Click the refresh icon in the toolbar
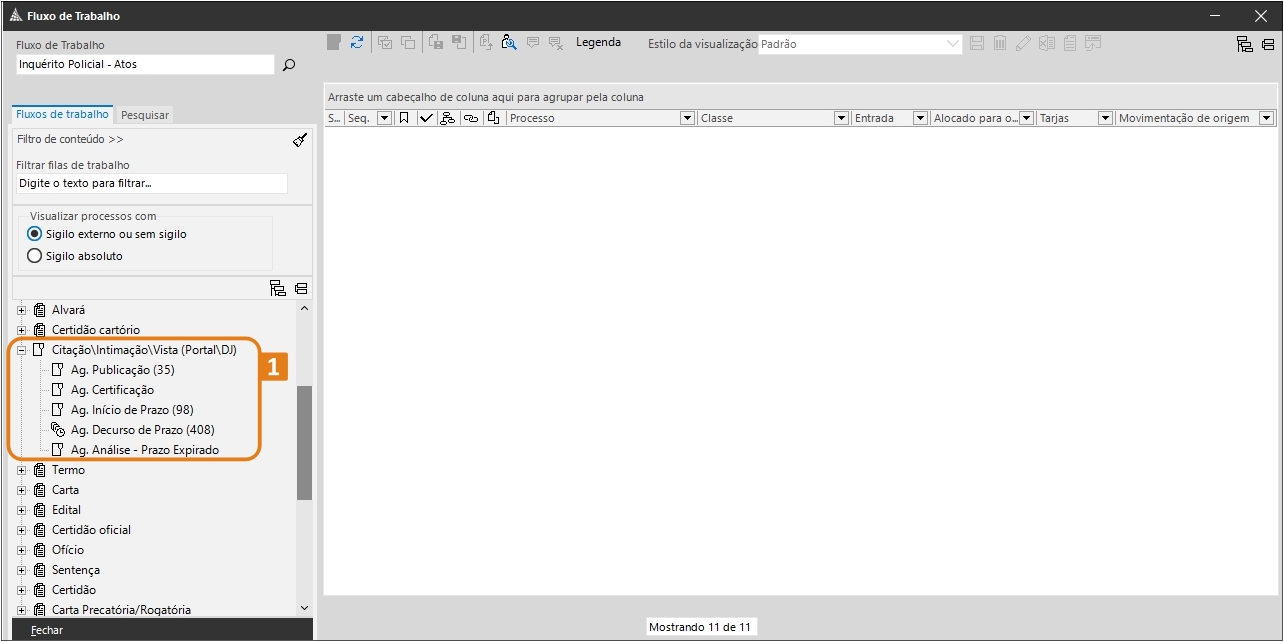This screenshot has height=642, width=1284. [x=357, y=42]
